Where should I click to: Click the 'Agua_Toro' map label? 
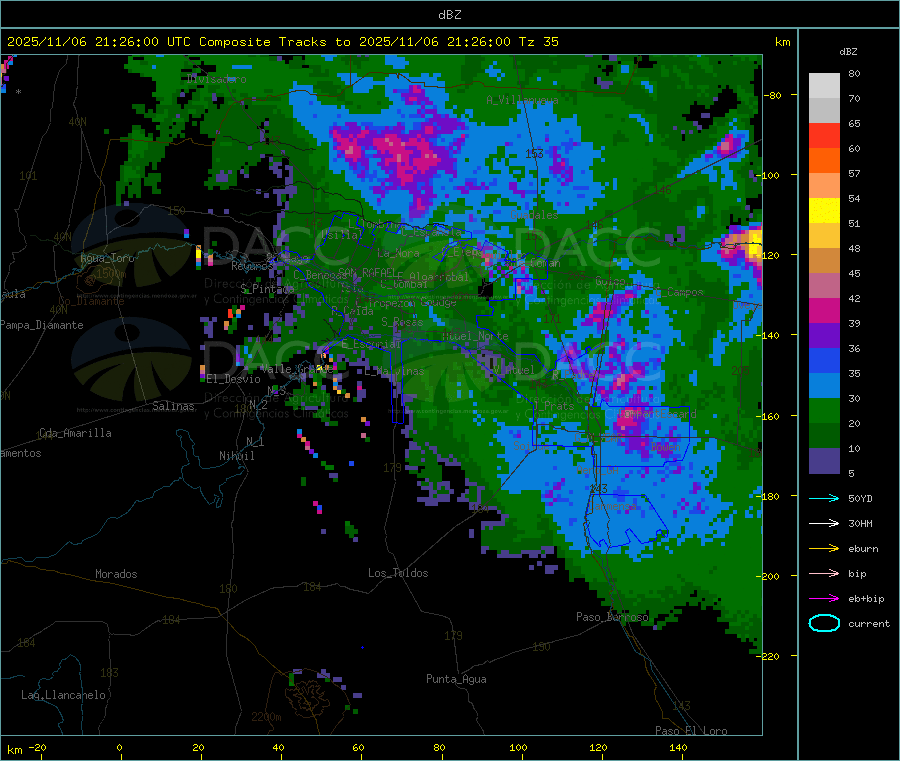pyautogui.click(x=107, y=258)
